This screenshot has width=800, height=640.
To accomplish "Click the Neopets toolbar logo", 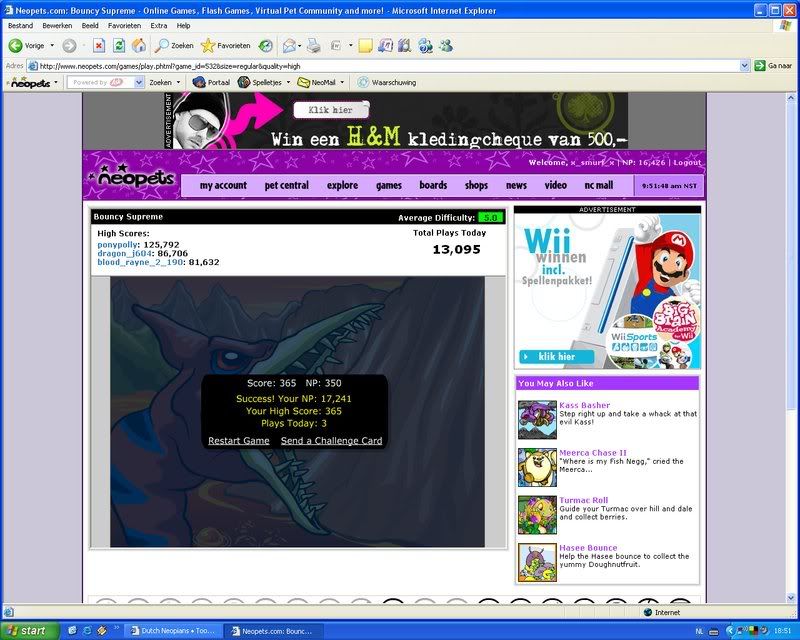I will 30,82.
